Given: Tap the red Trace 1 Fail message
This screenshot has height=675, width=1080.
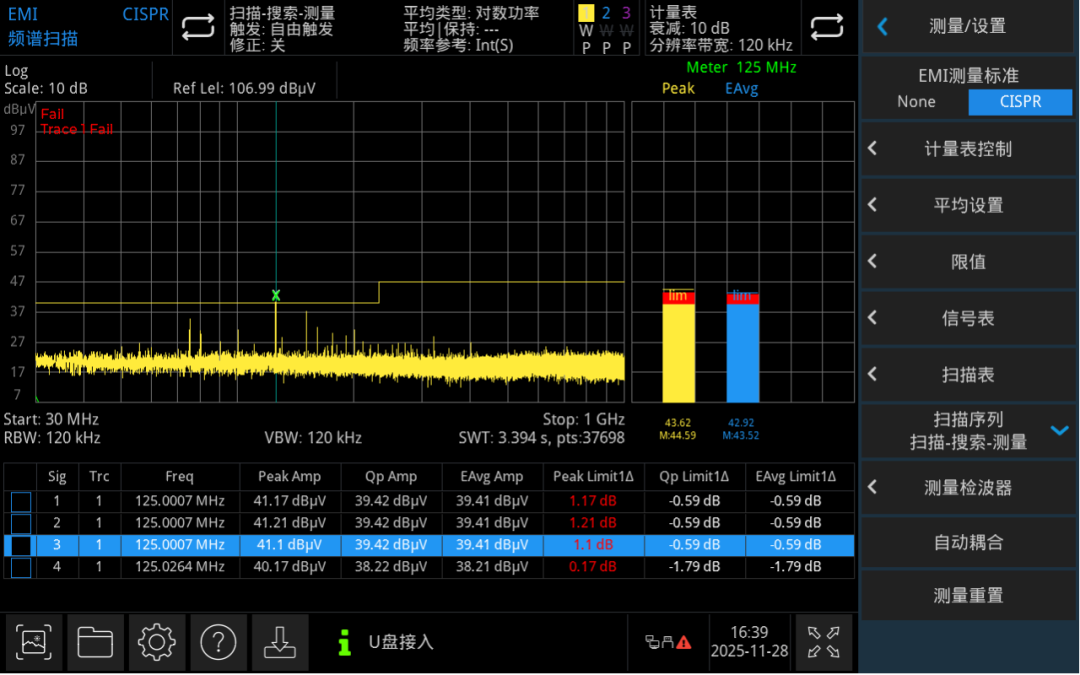Looking at the screenshot, I should (x=76, y=129).
